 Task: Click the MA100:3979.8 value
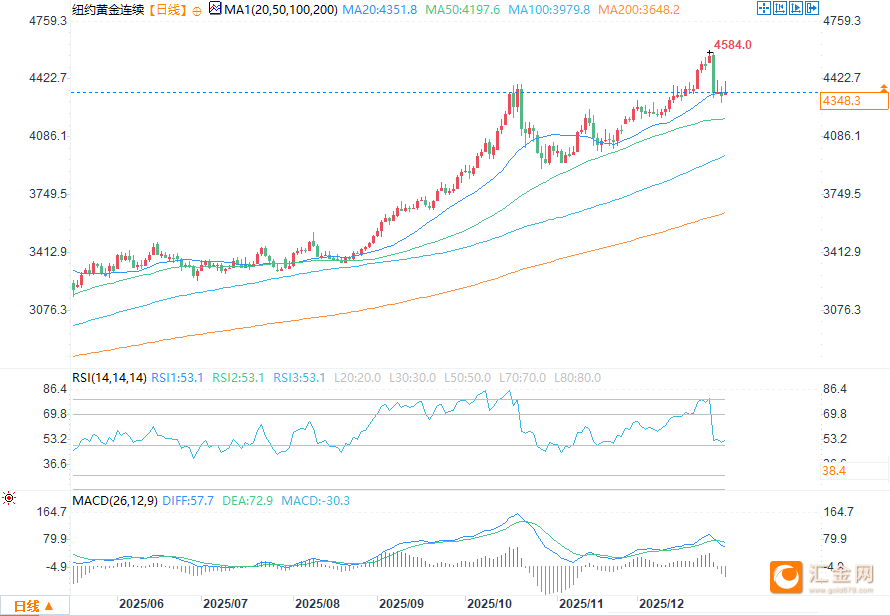[x=549, y=10]
